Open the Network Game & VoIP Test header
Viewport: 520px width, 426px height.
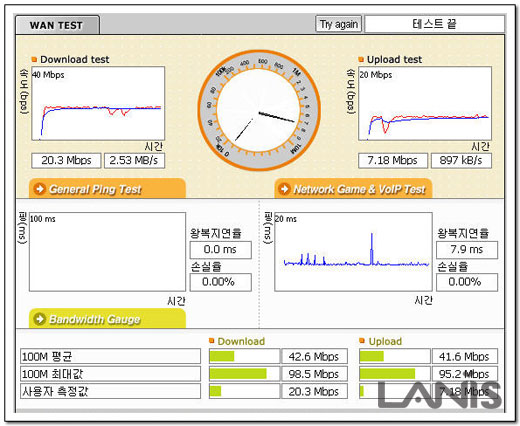click(353, 188)
